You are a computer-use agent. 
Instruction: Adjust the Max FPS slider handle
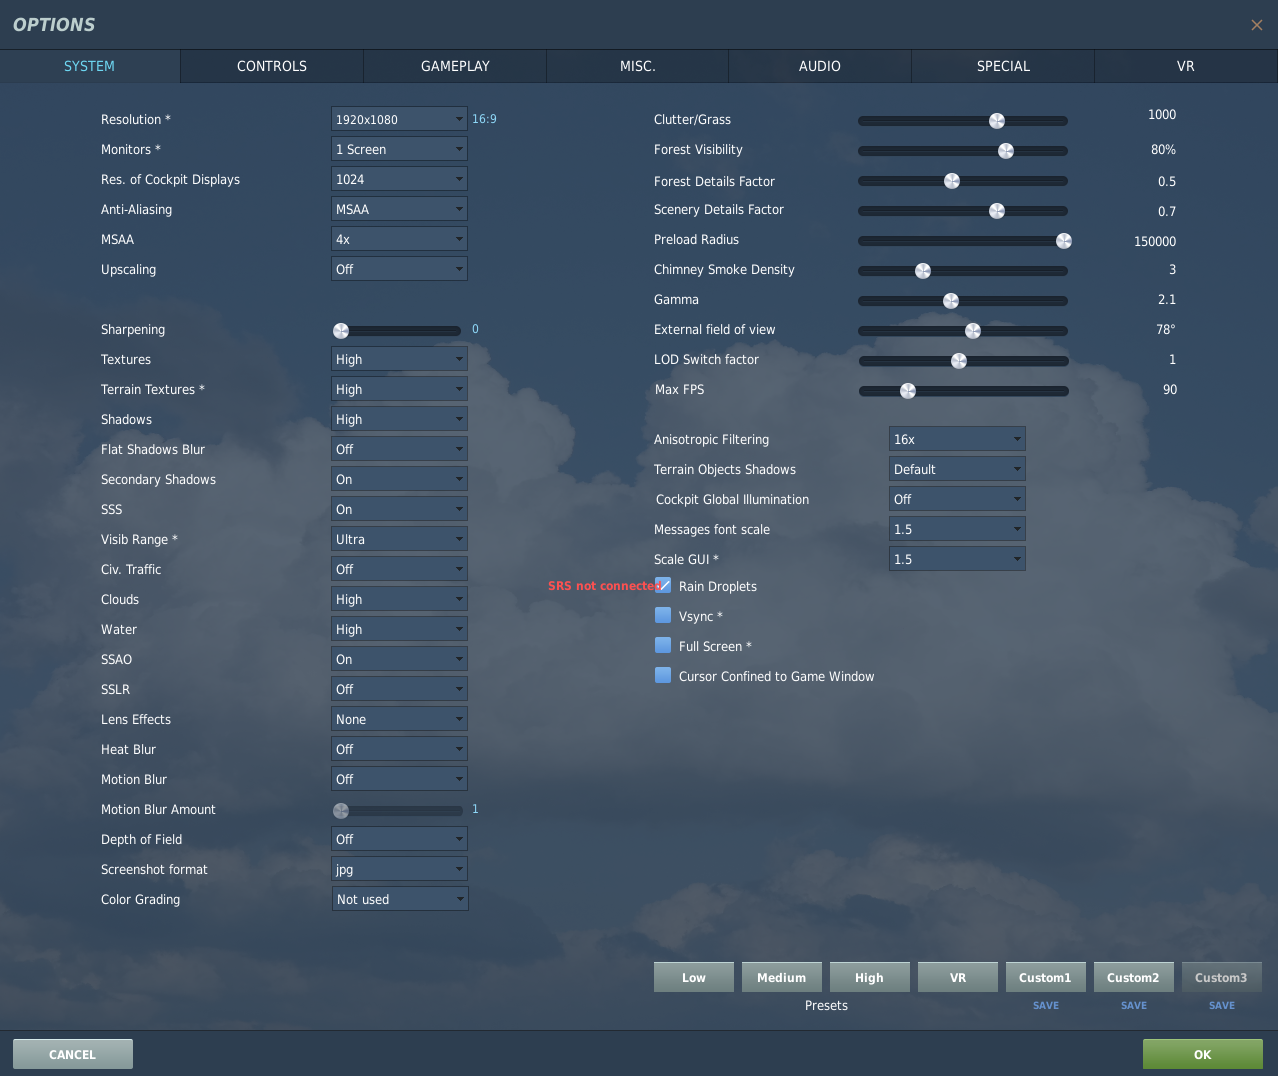pos(908,391)
